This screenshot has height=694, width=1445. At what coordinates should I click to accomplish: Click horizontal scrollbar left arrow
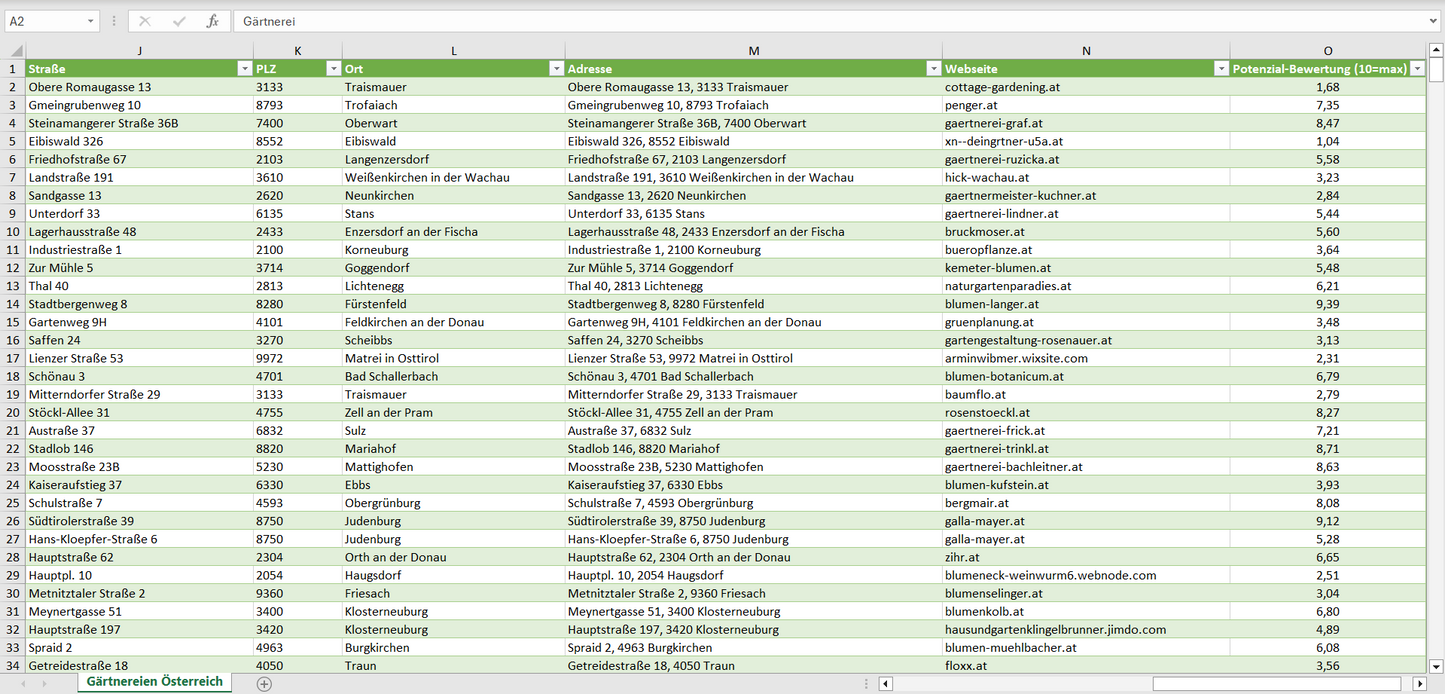pos(885,684)
